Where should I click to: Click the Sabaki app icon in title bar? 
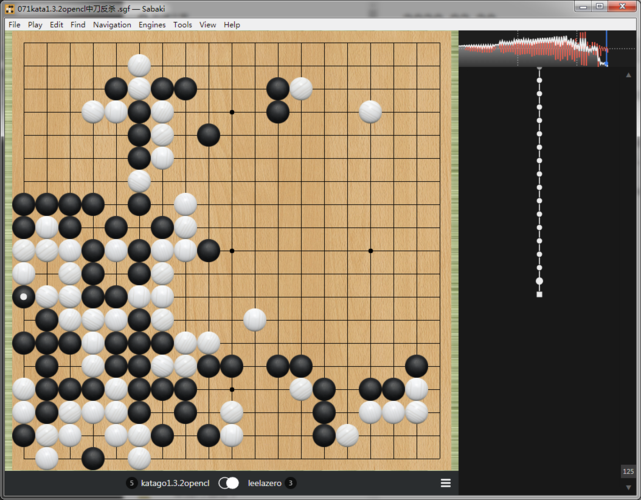pos(10,9)
